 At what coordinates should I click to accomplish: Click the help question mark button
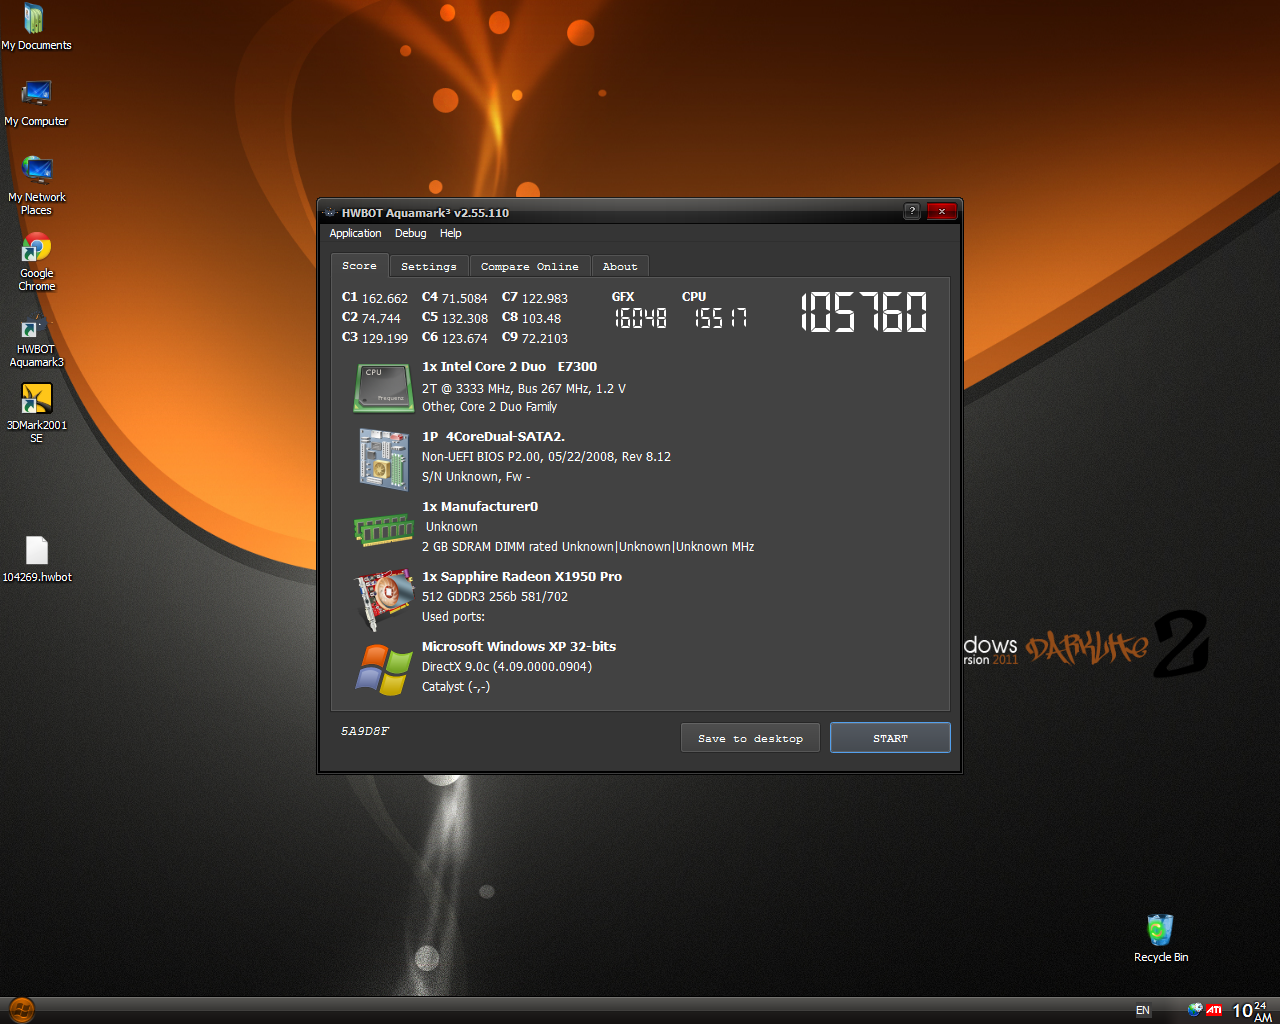[912, 211]
